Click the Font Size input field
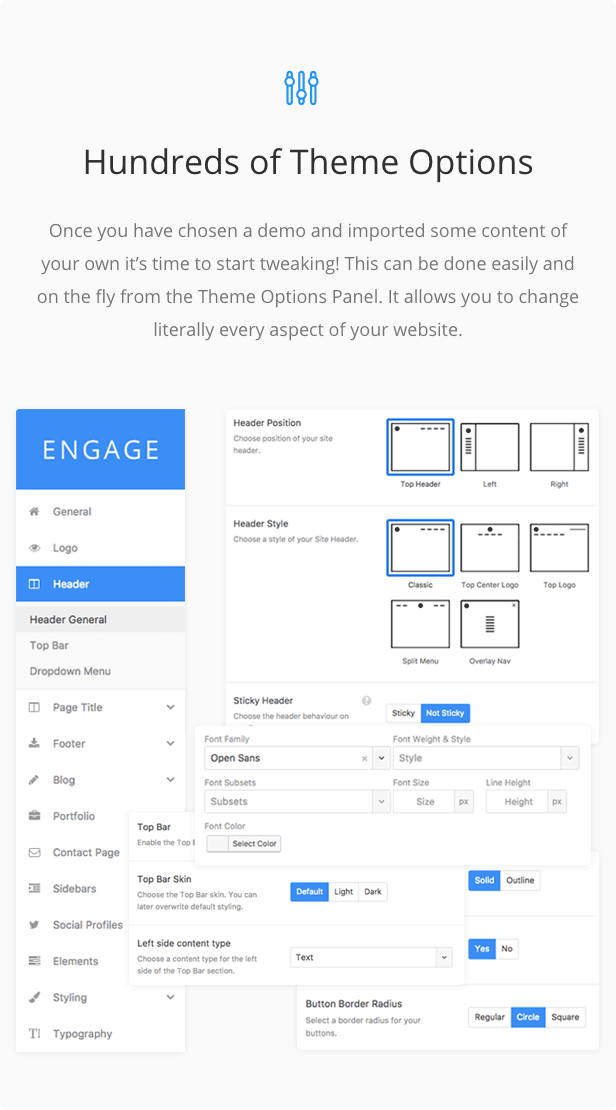The height and width of the screenshot is (1110, 616). (425, 802)
